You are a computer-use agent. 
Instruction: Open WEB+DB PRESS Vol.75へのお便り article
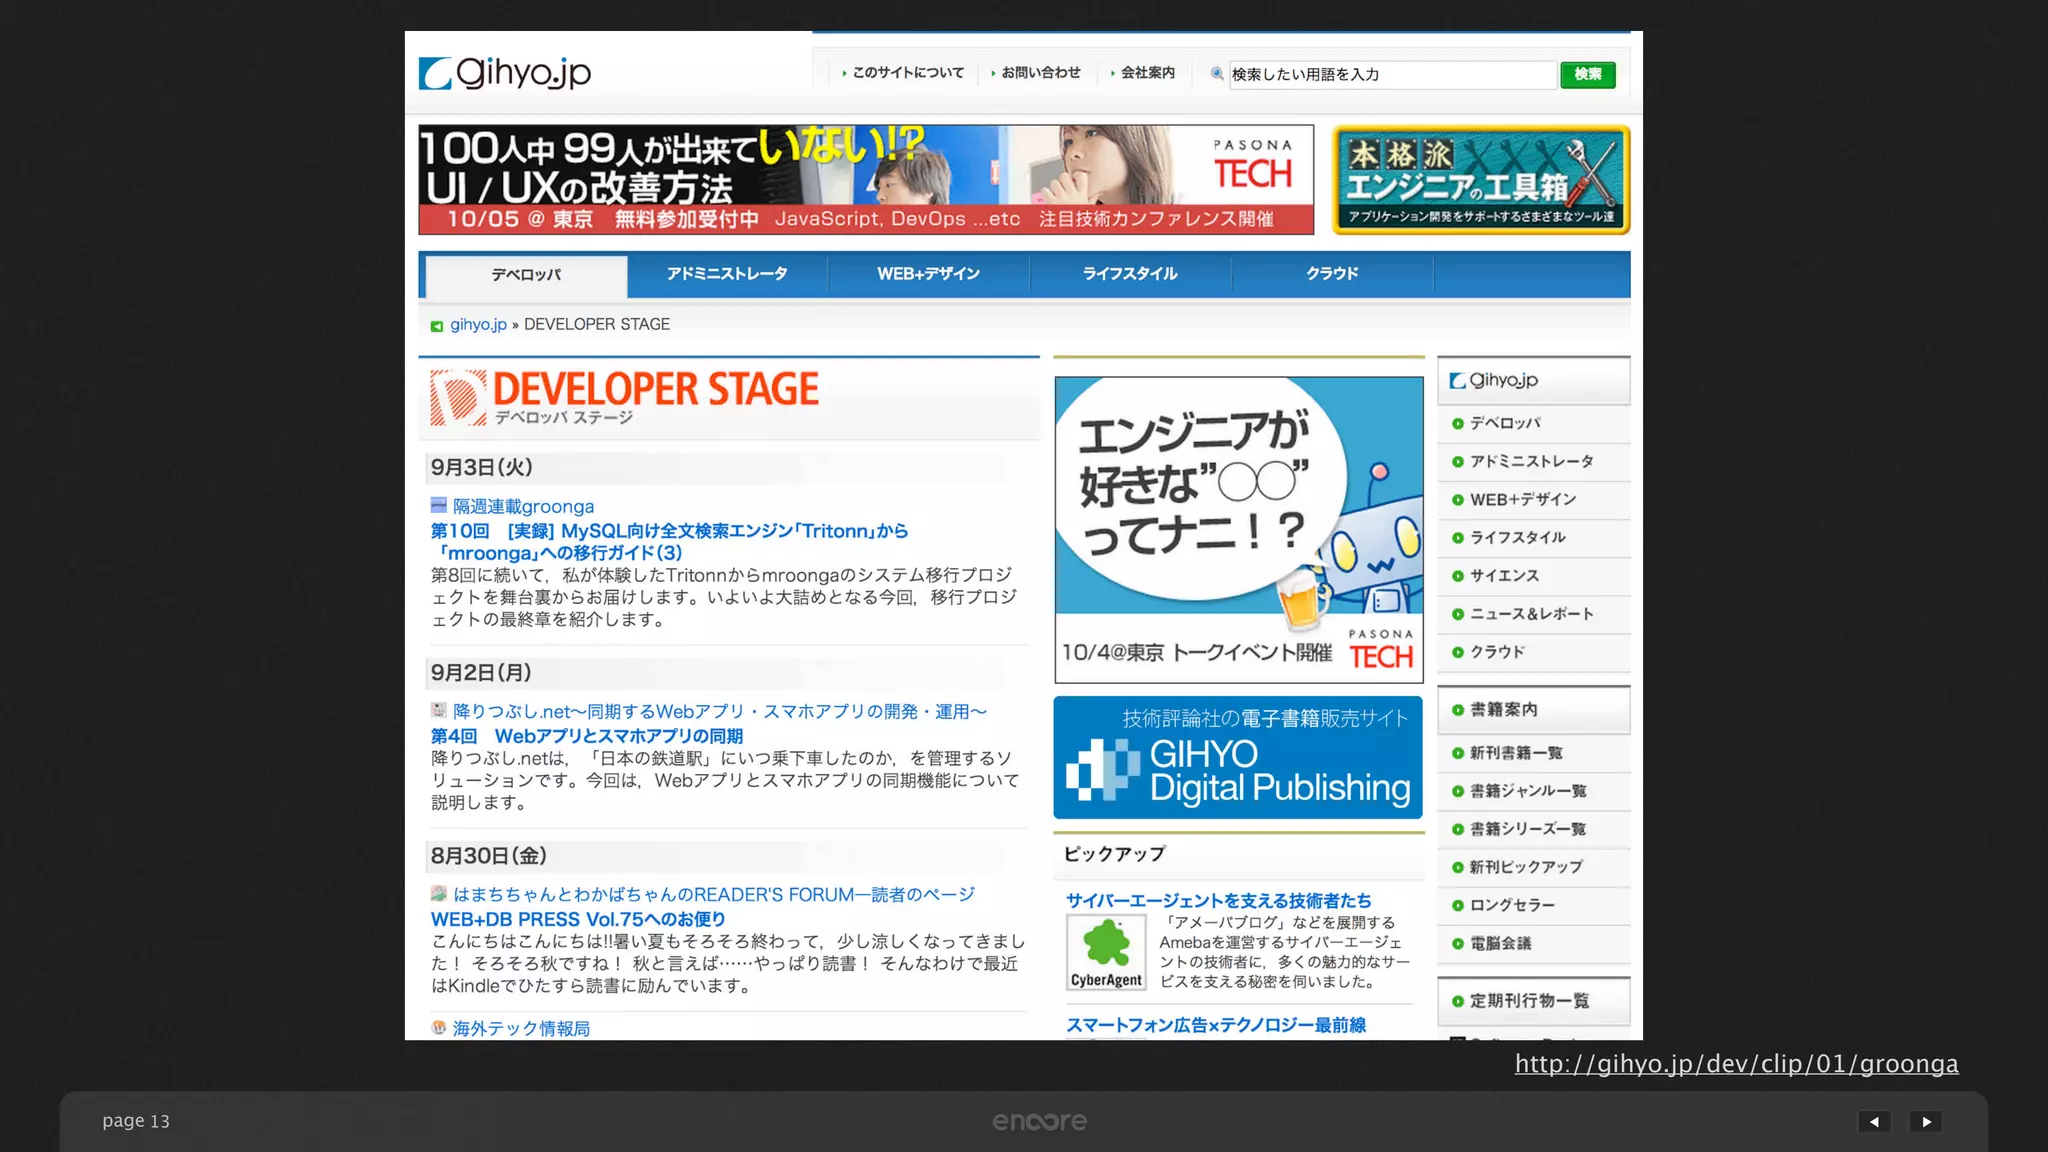tap(578, 920)
